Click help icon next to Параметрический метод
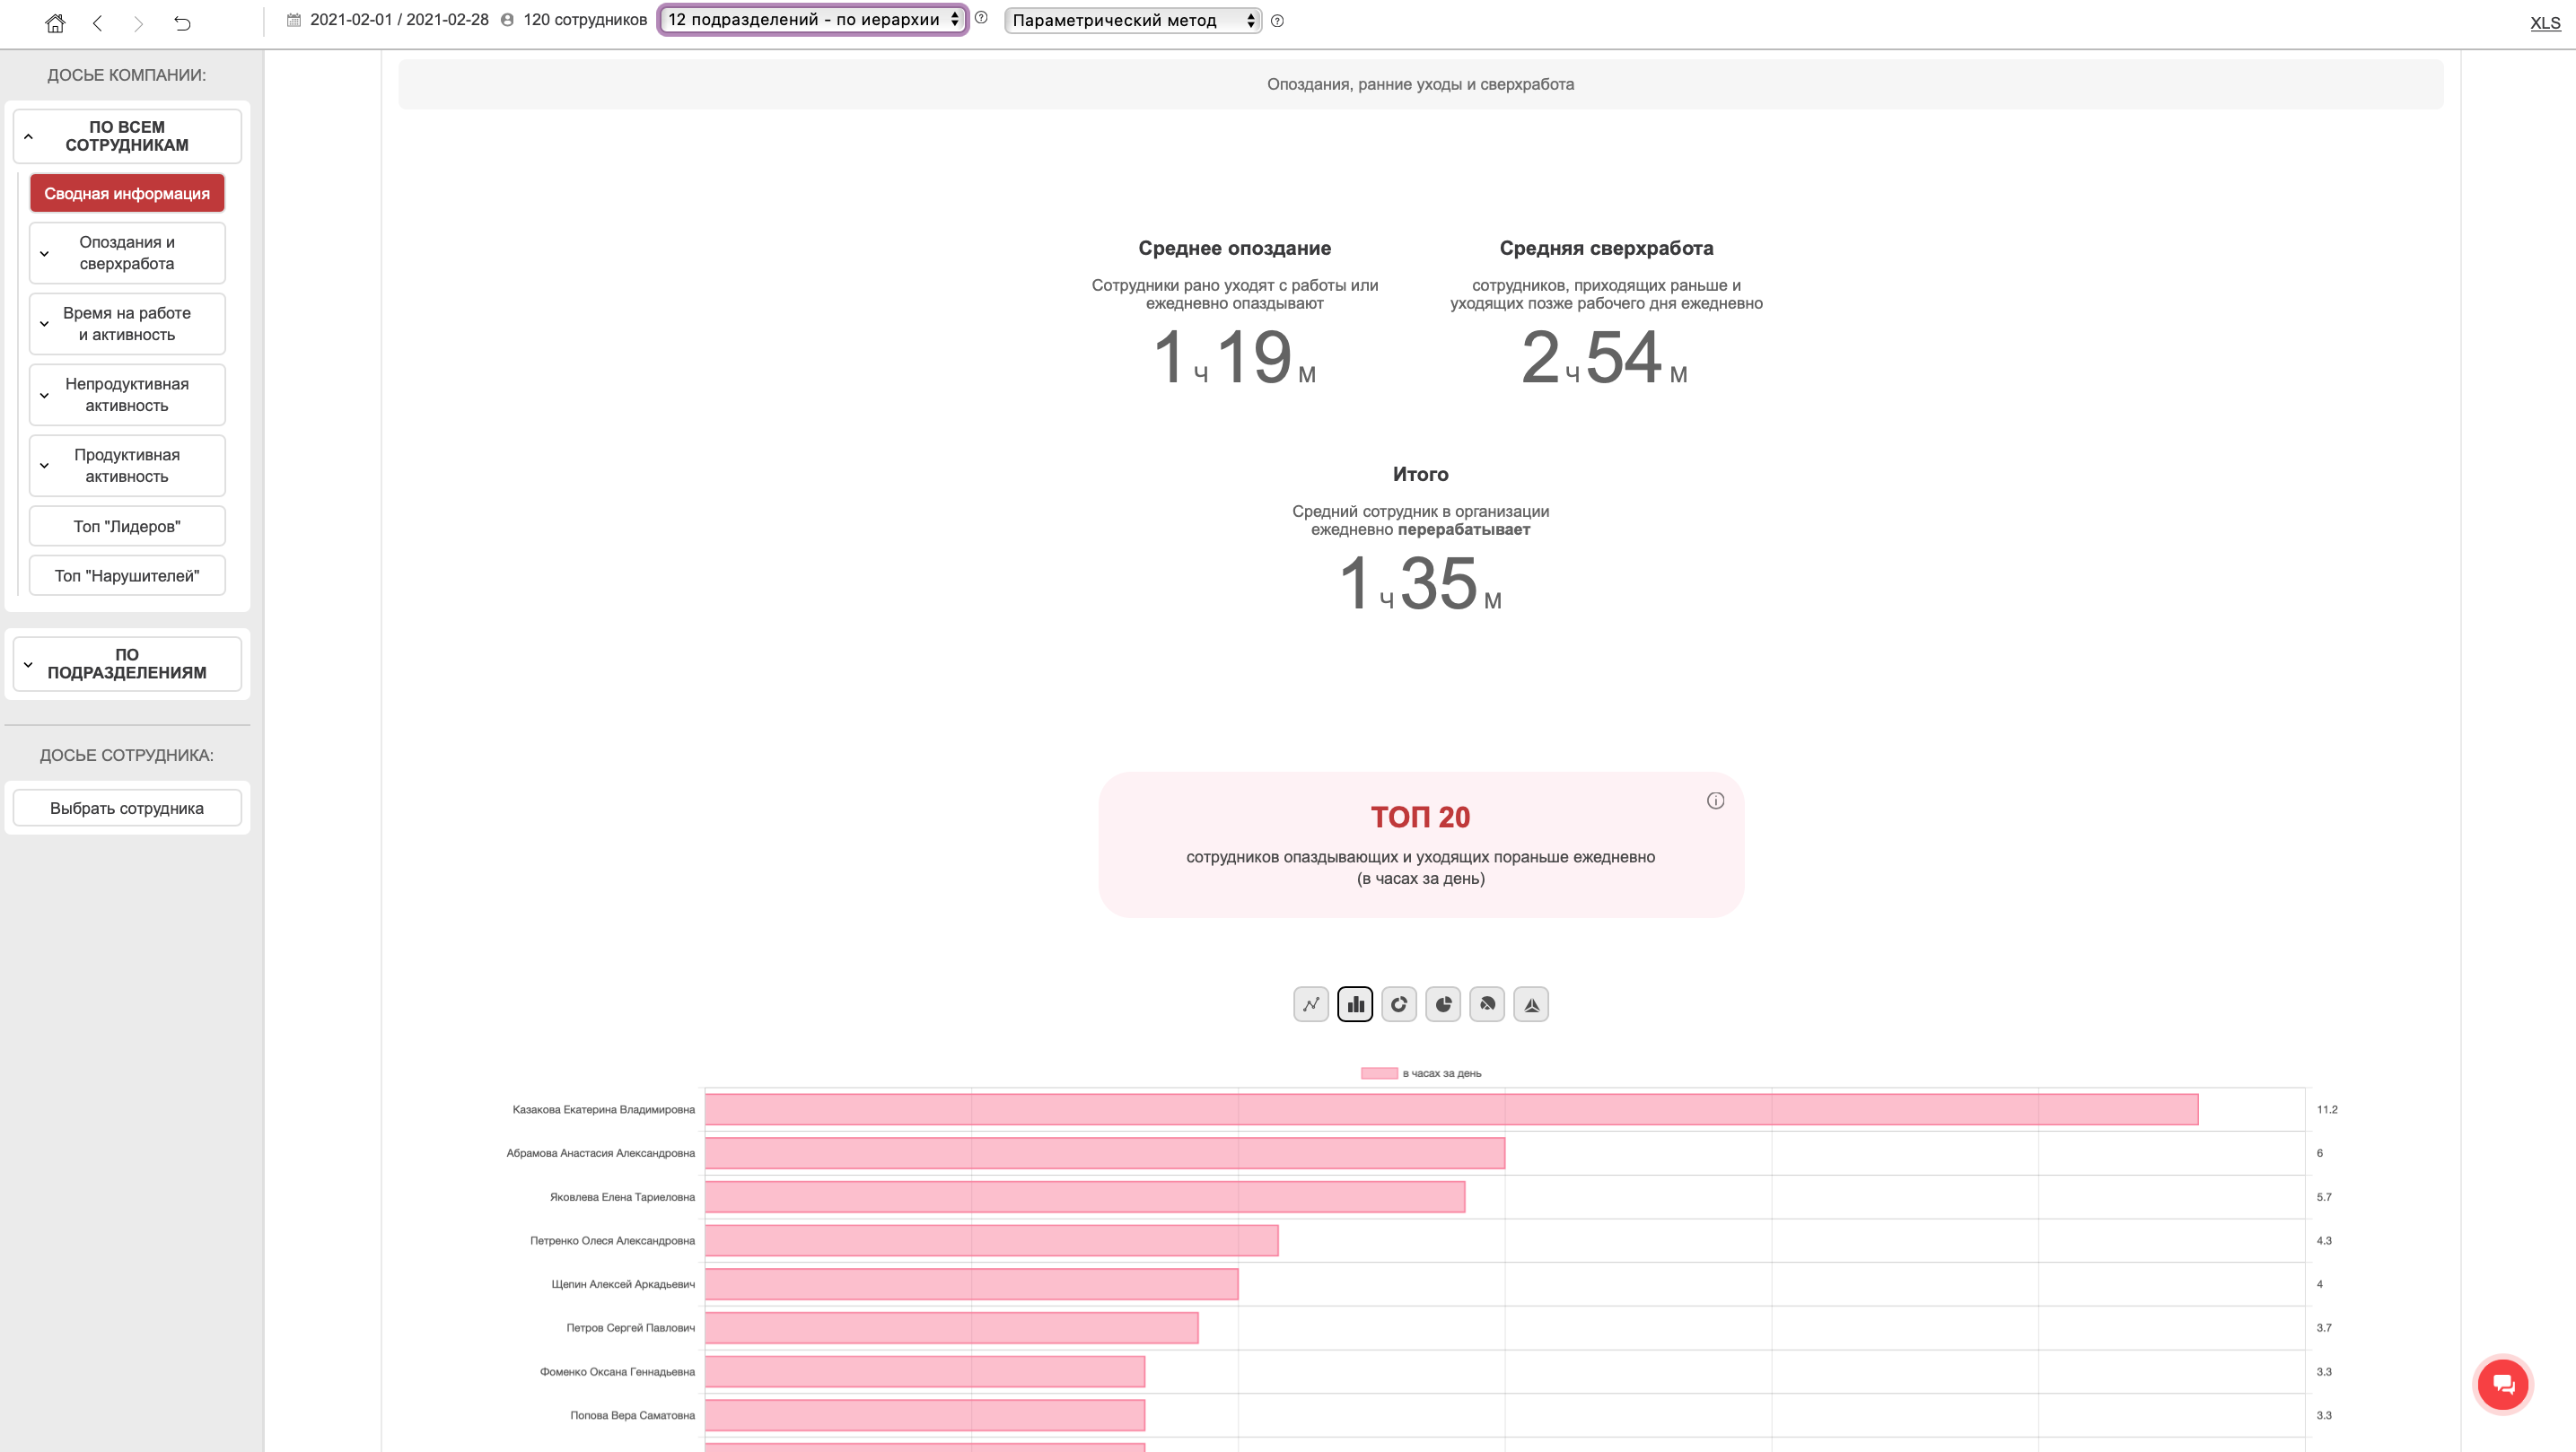The height and width of the screenshot is (1452, 2576). click(1277, 20)
